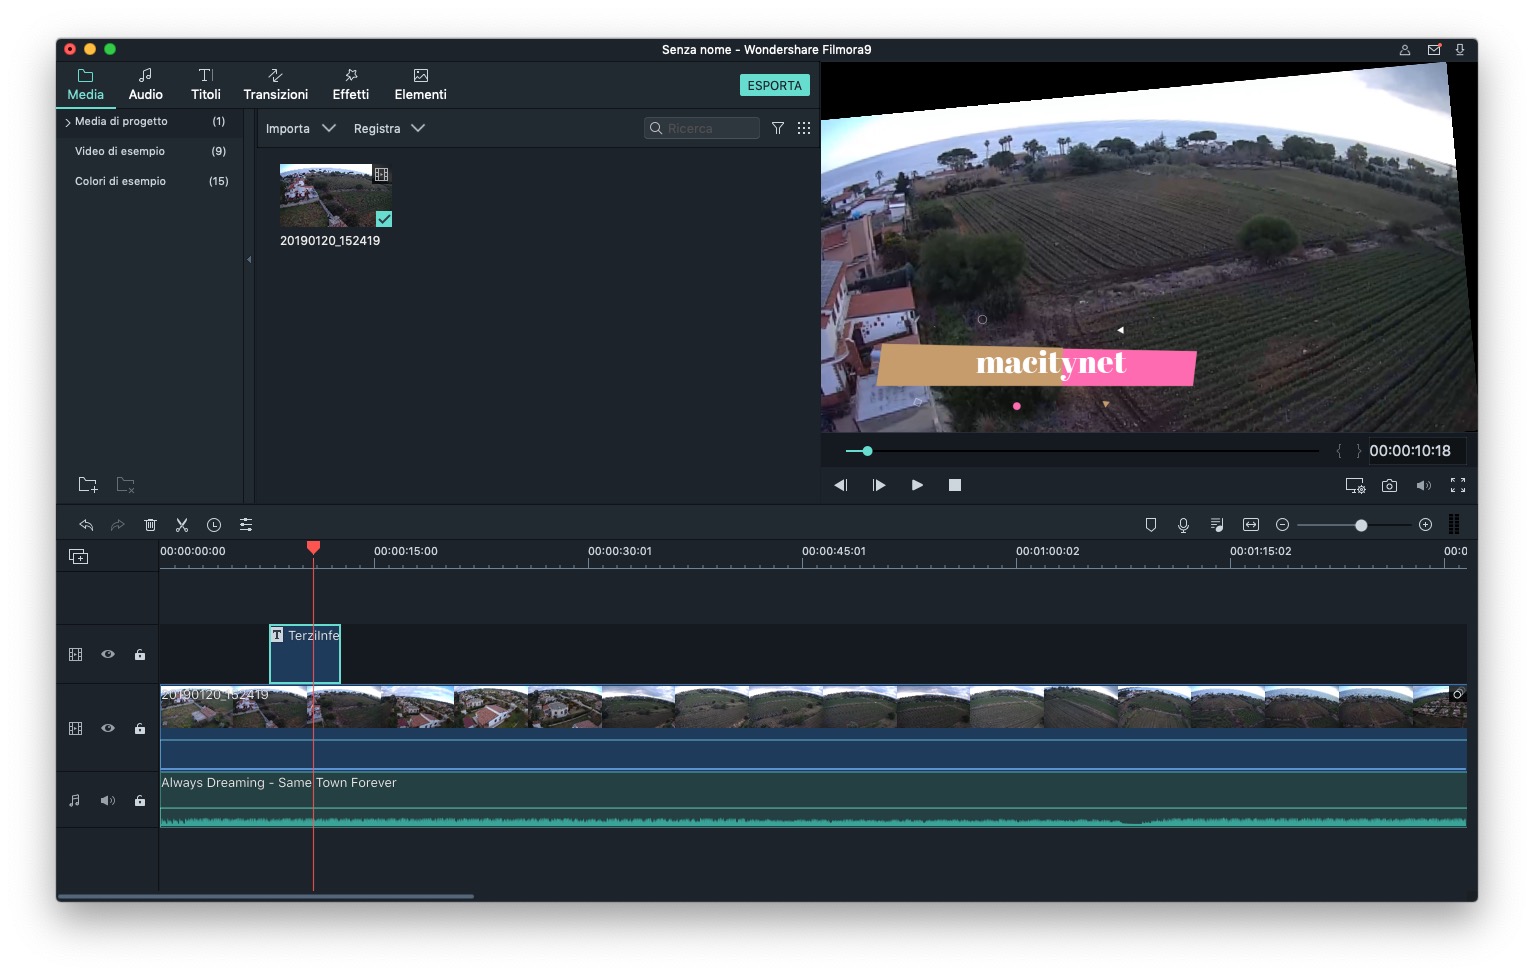Play the preview video
This screenshot has height=976, width=1534.
click(x=917, y=486)
